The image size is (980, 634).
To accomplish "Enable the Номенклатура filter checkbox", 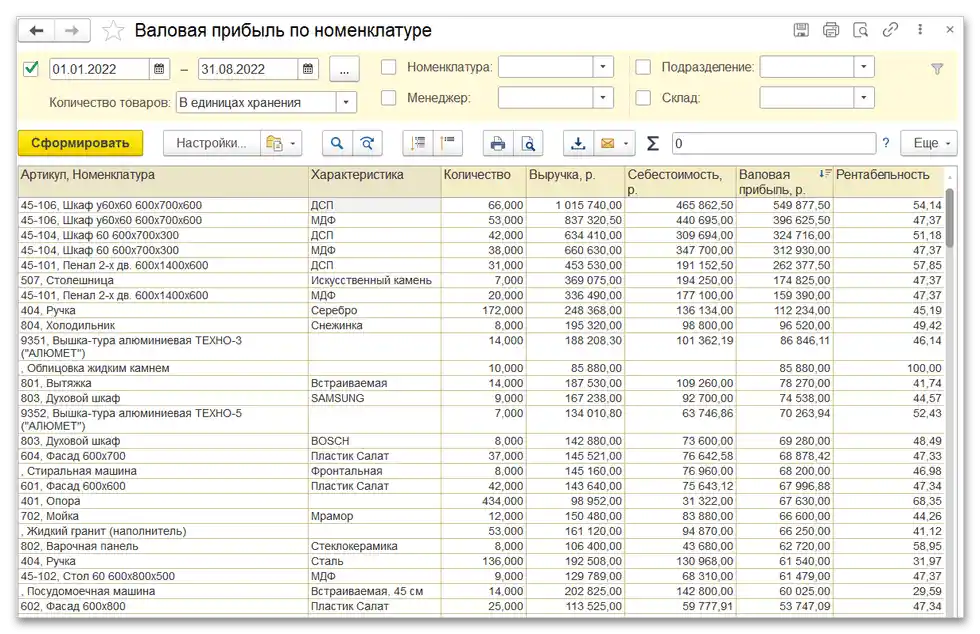I will pos(389,68).
